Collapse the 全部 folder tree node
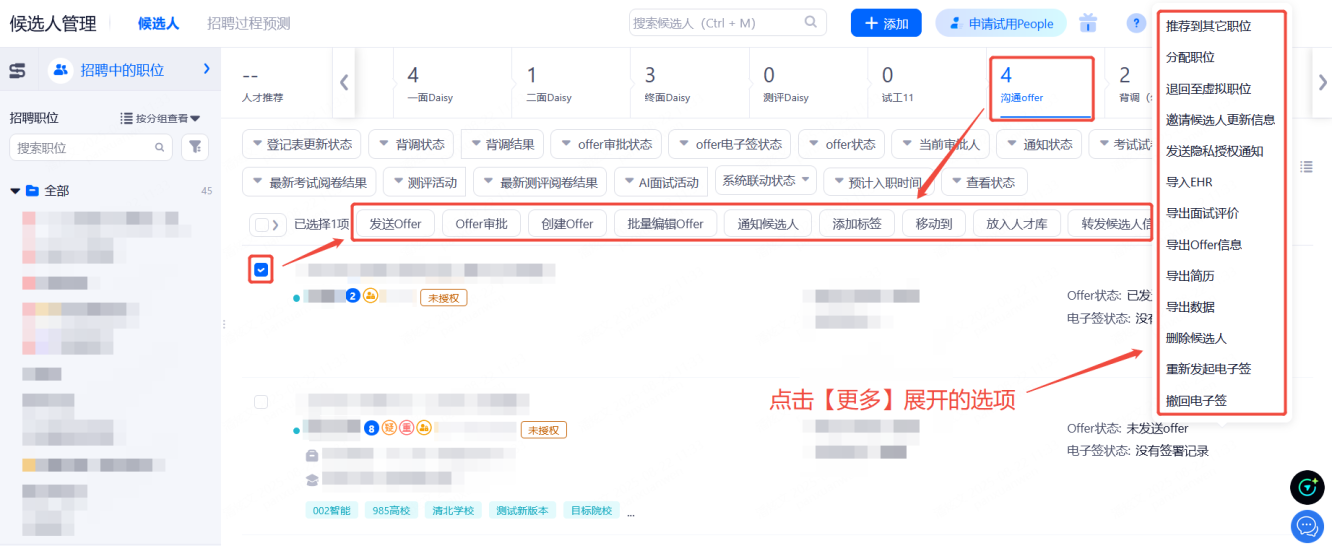1333x547 pixels. [16, 190]
